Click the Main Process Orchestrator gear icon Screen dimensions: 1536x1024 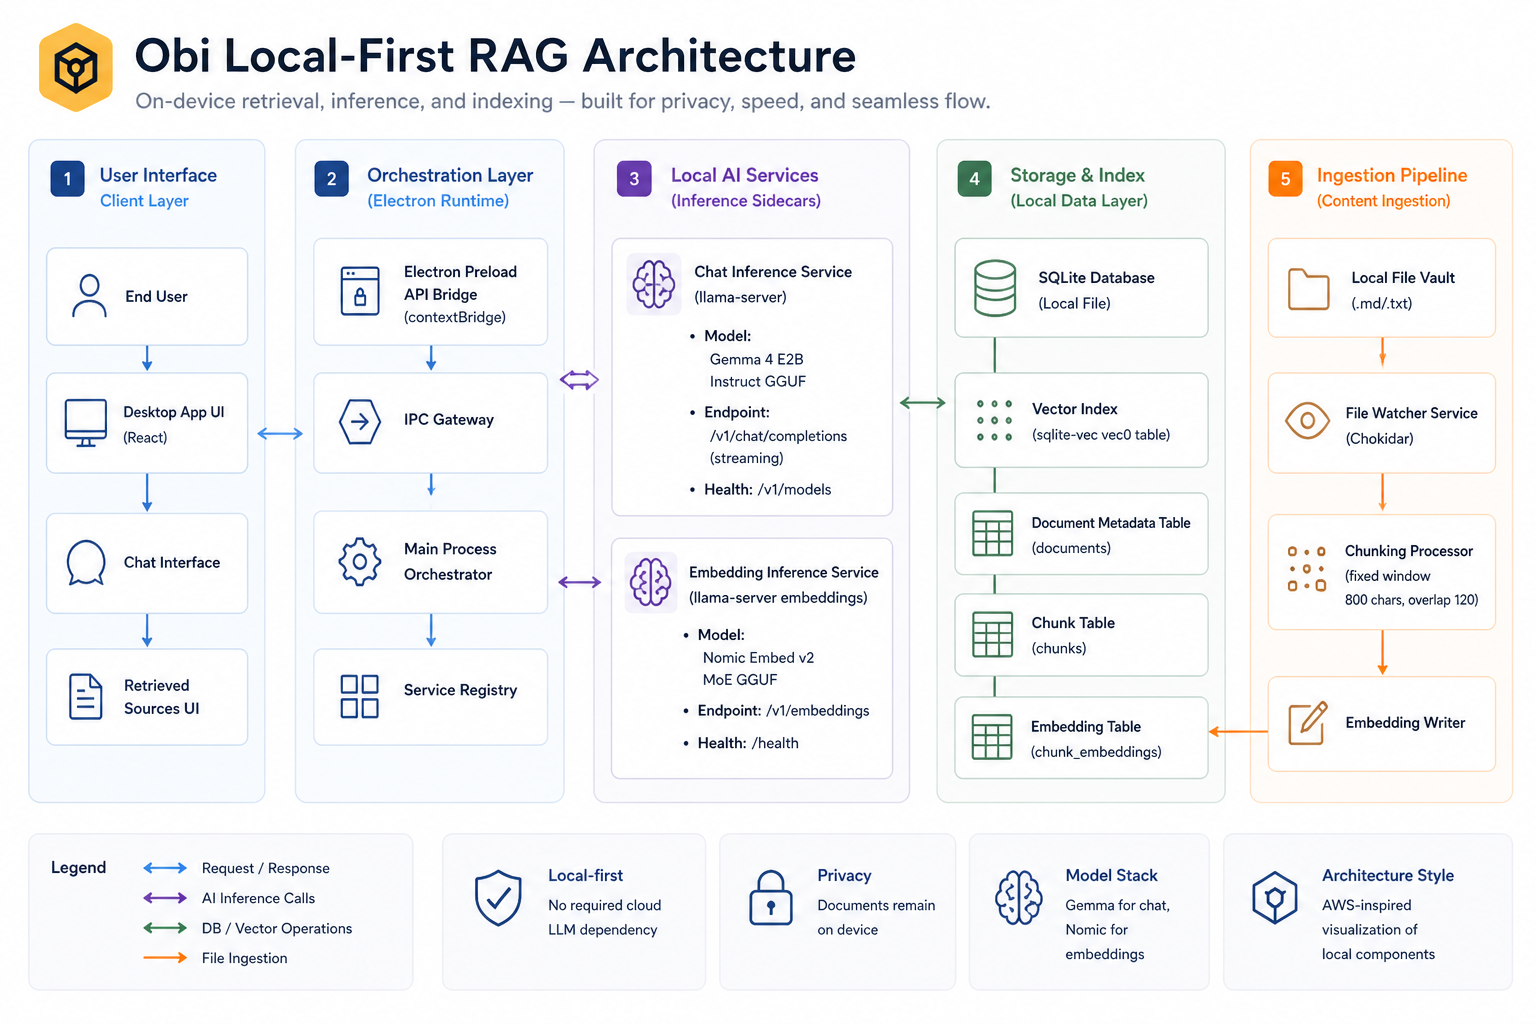pos(360,562)
